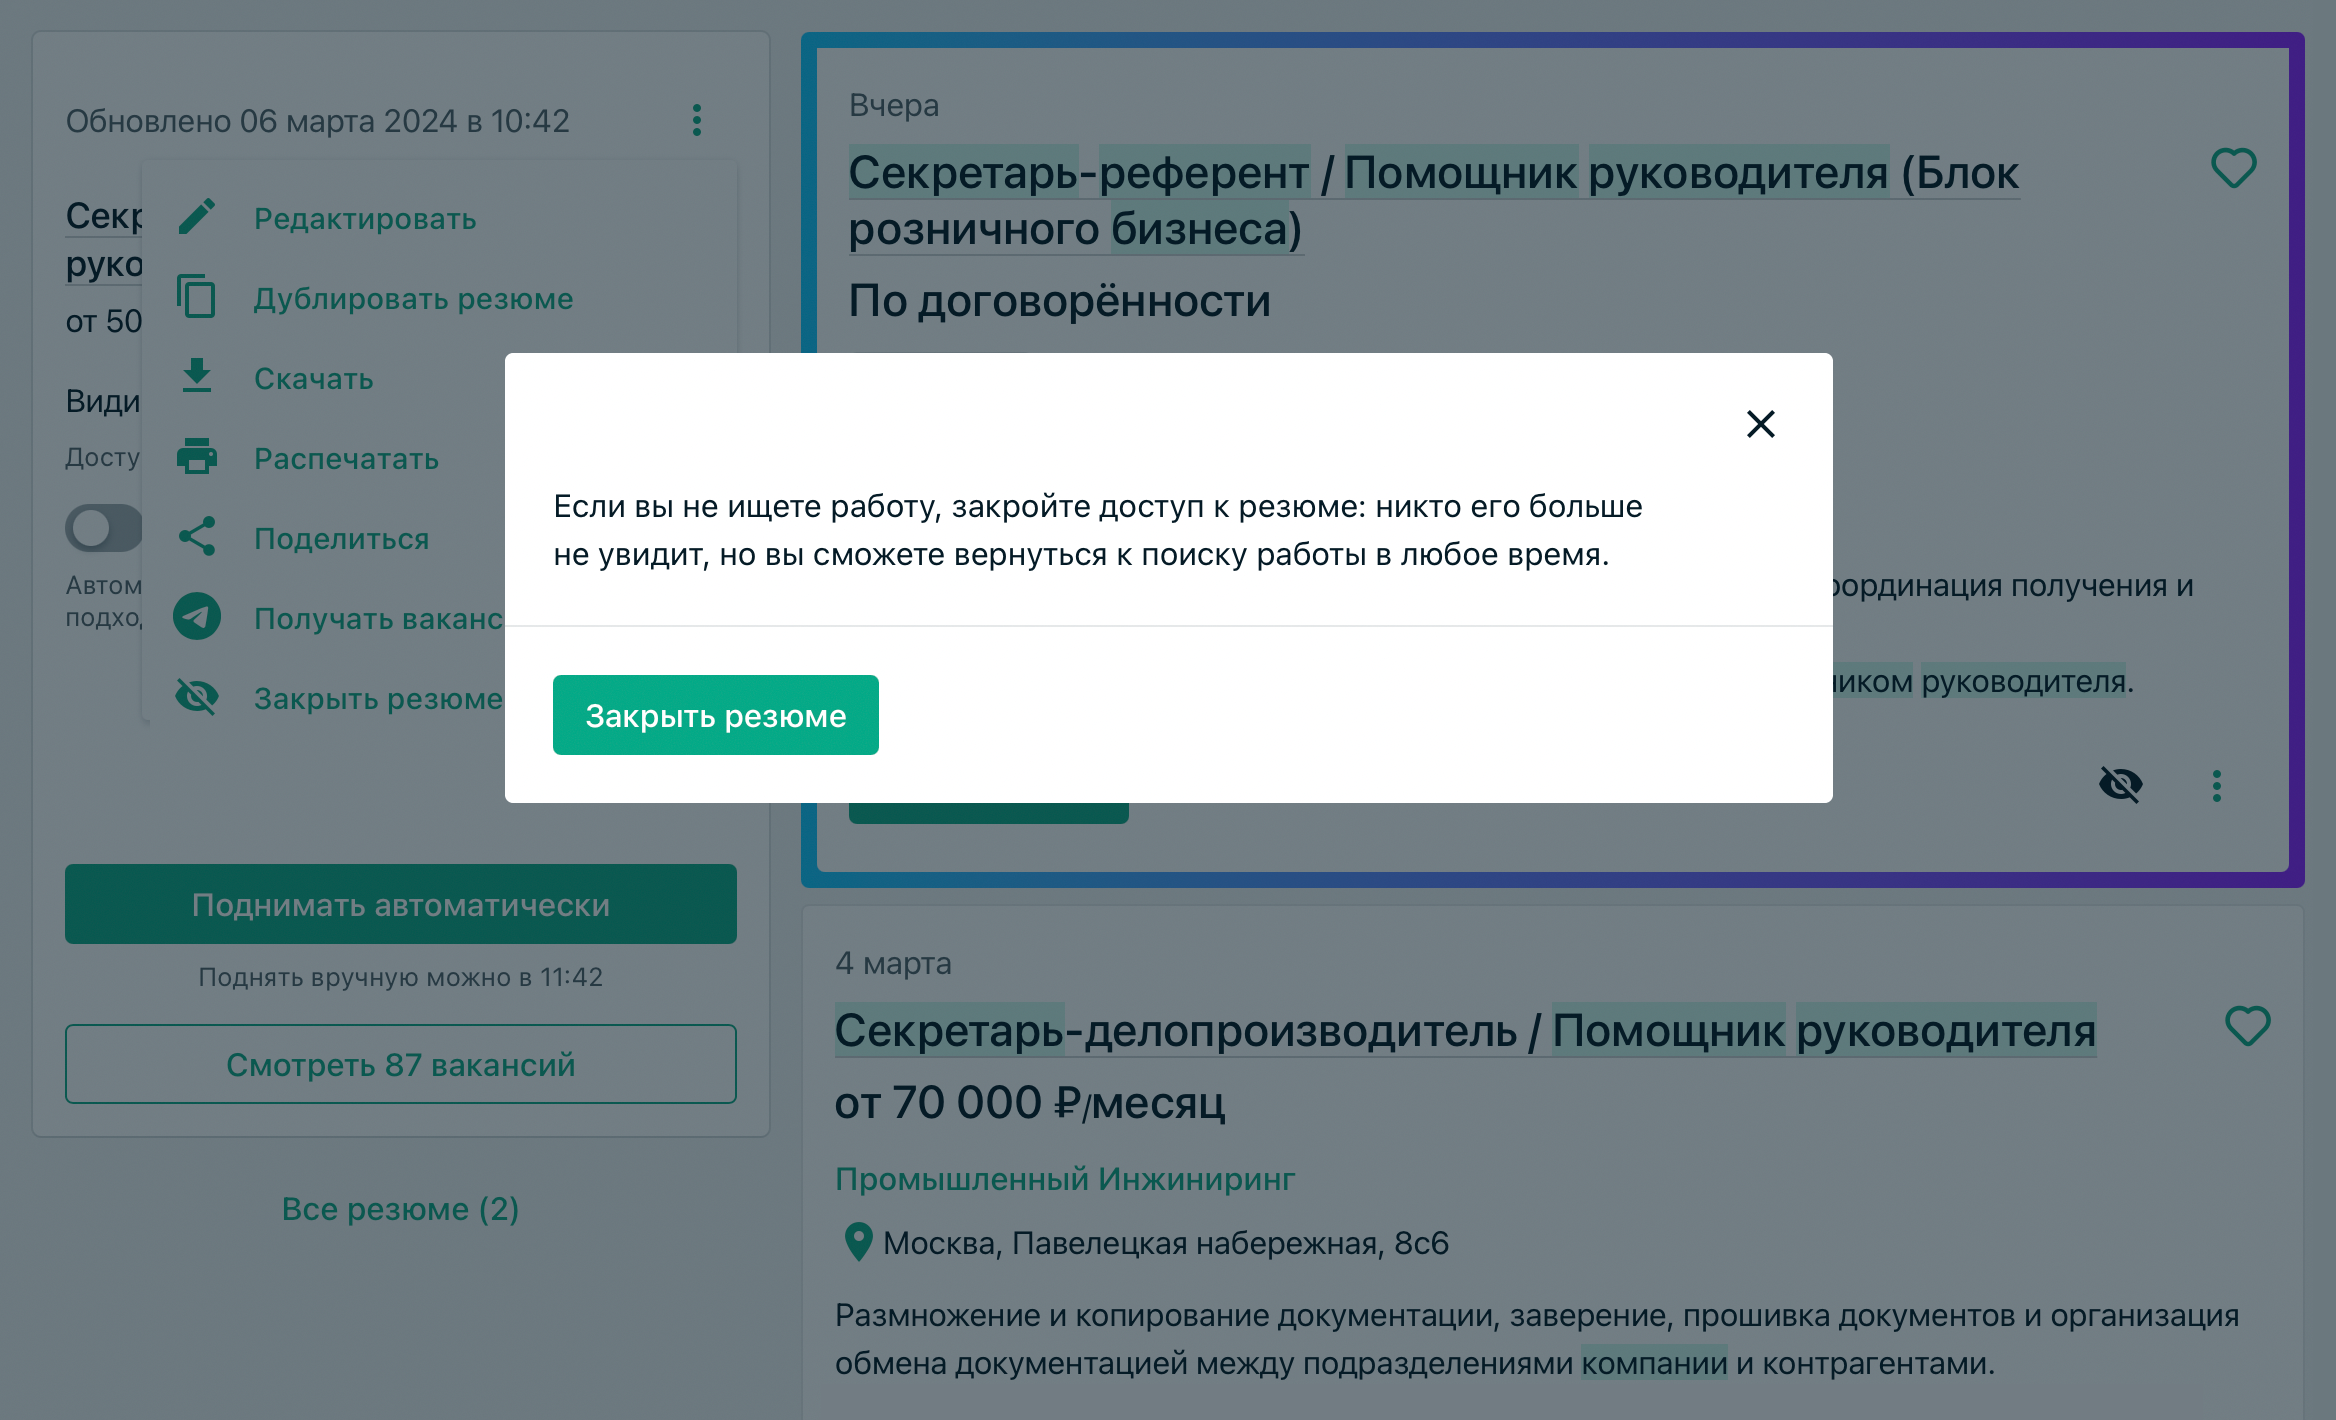2336x1420 pixels.
Task: Click salary text 'от 70 000 ₽/месяц'
Action: tap(1030, 1103)
